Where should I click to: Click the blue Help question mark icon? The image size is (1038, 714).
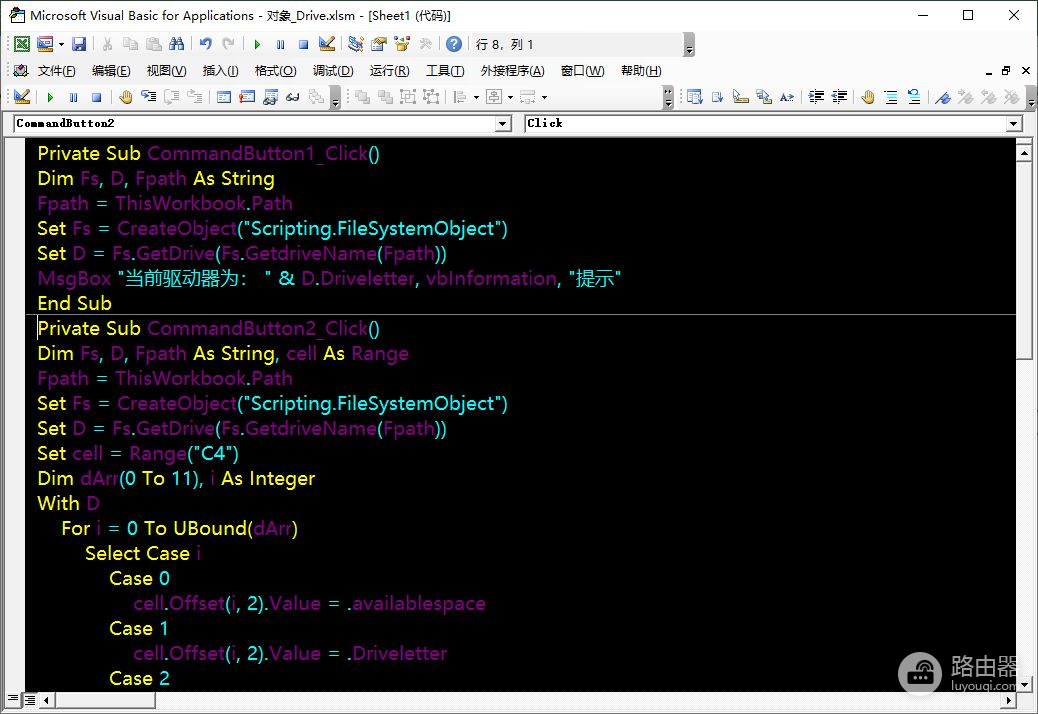pos(454,44)
